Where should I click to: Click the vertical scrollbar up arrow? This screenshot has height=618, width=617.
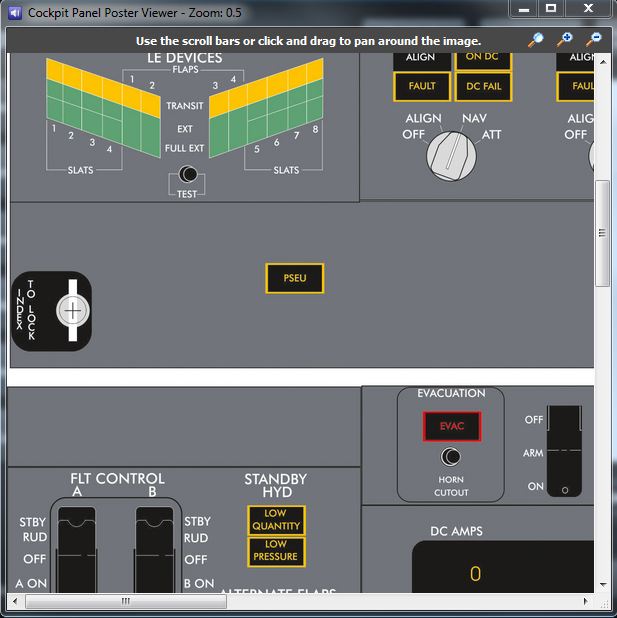[x=603, y=62]
